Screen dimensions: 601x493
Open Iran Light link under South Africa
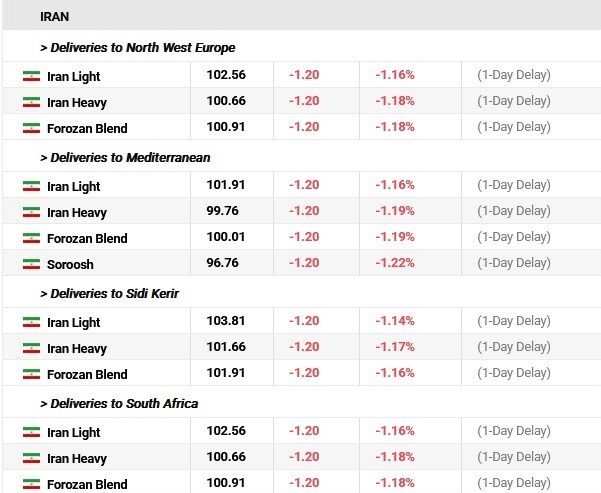click(73, 432)
